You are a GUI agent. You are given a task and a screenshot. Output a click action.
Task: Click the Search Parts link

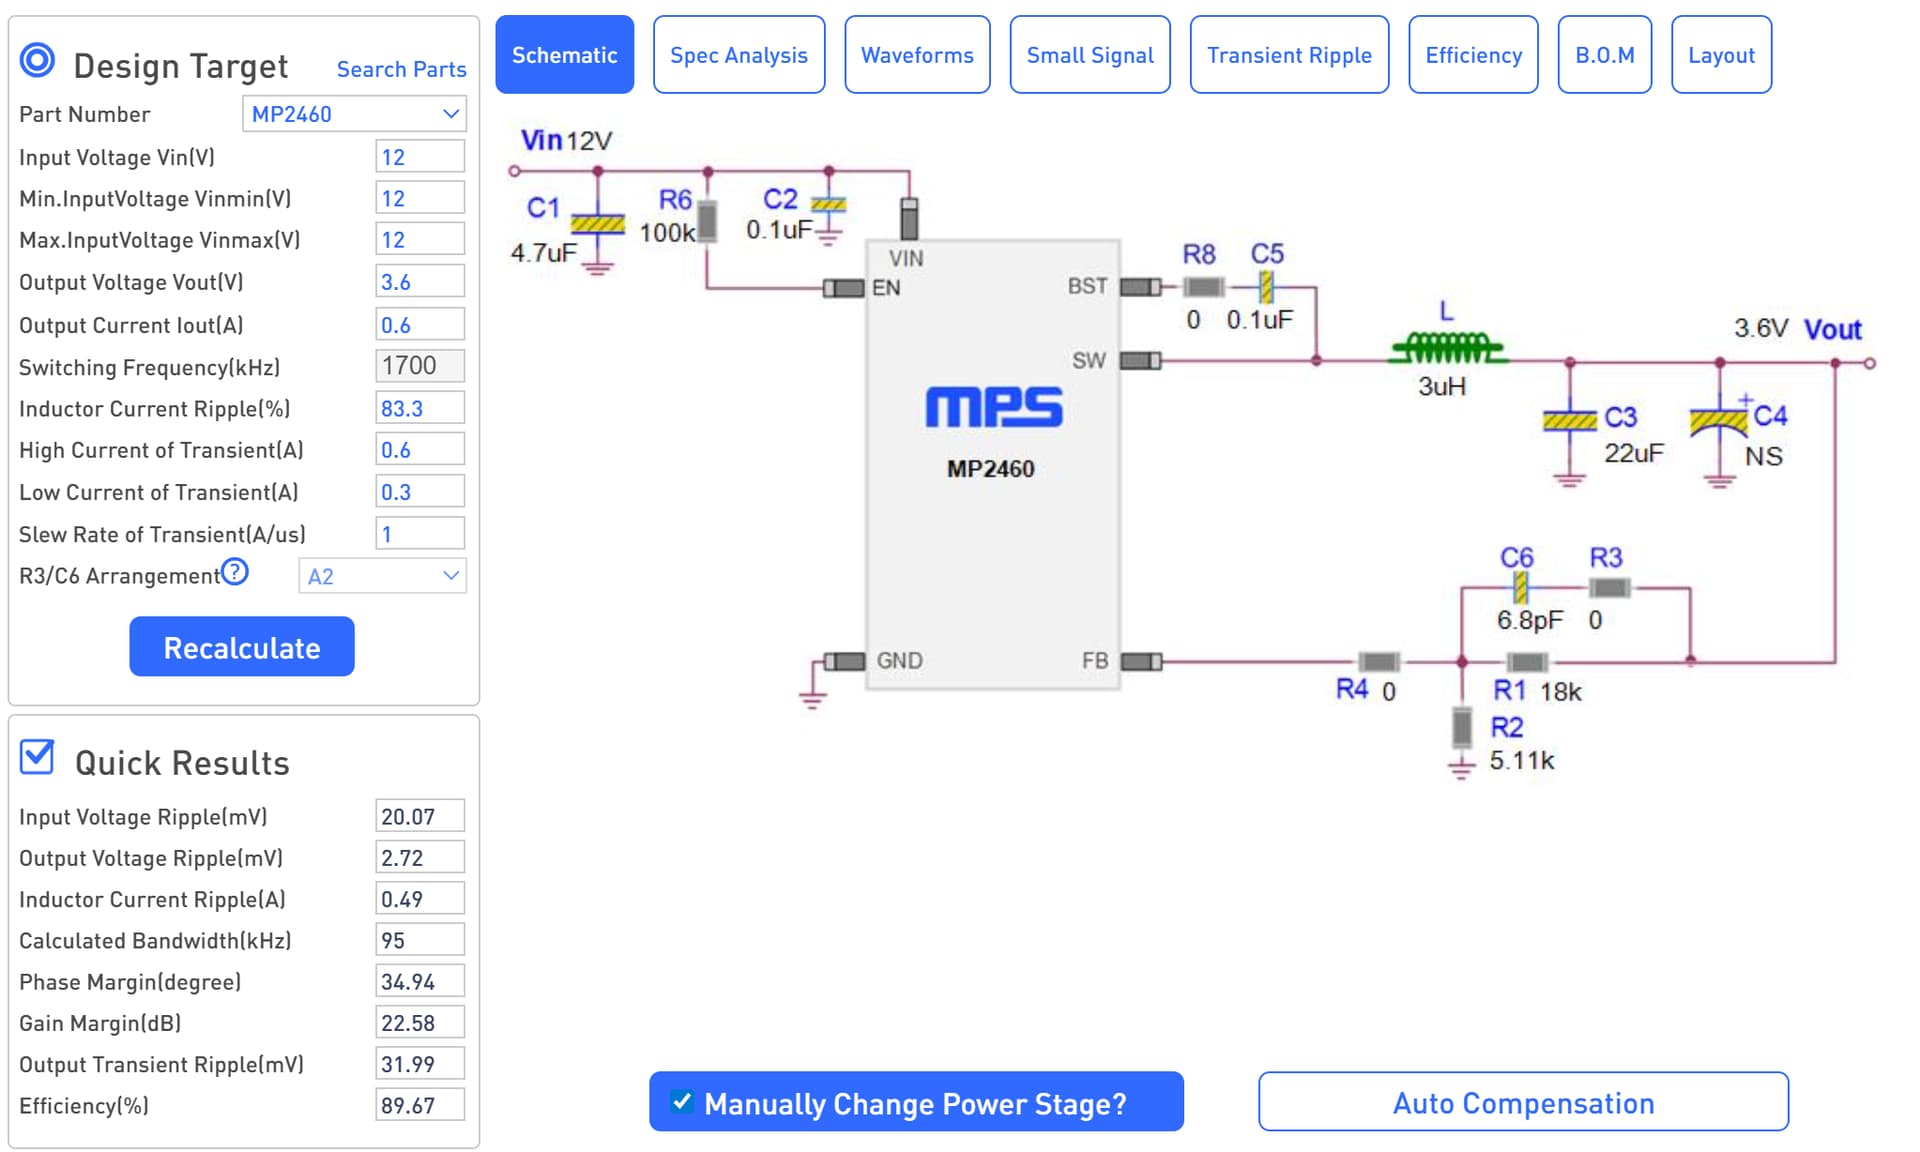click(x=401, y=69)
